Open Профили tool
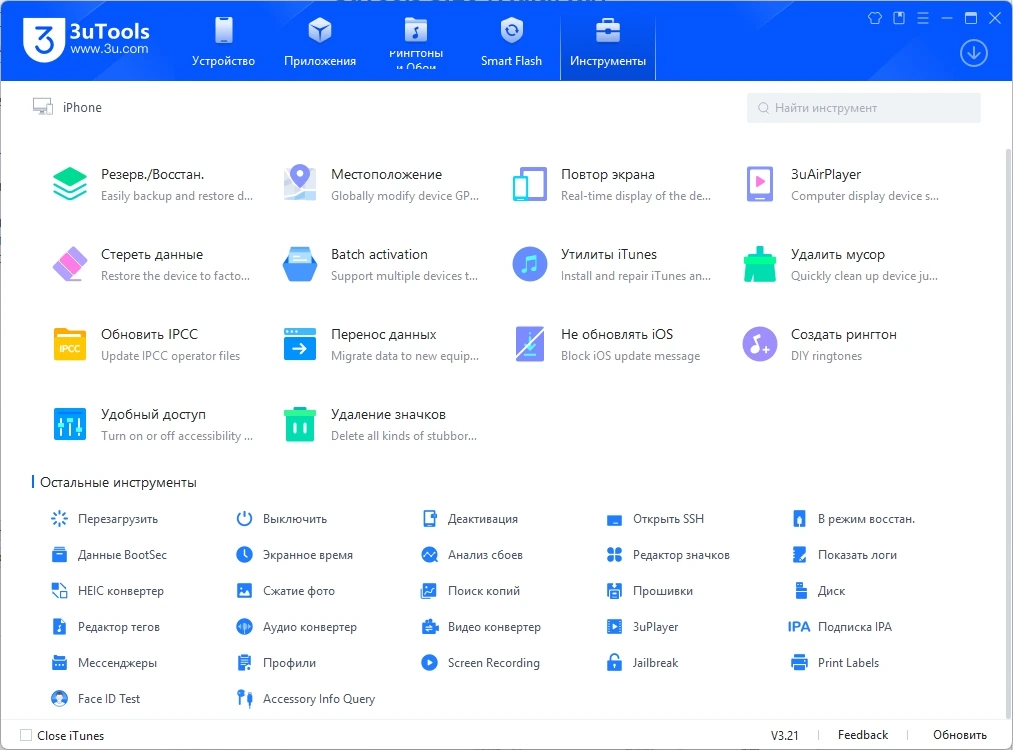Screen dimensions: 1013x750 tap(277, 662)
